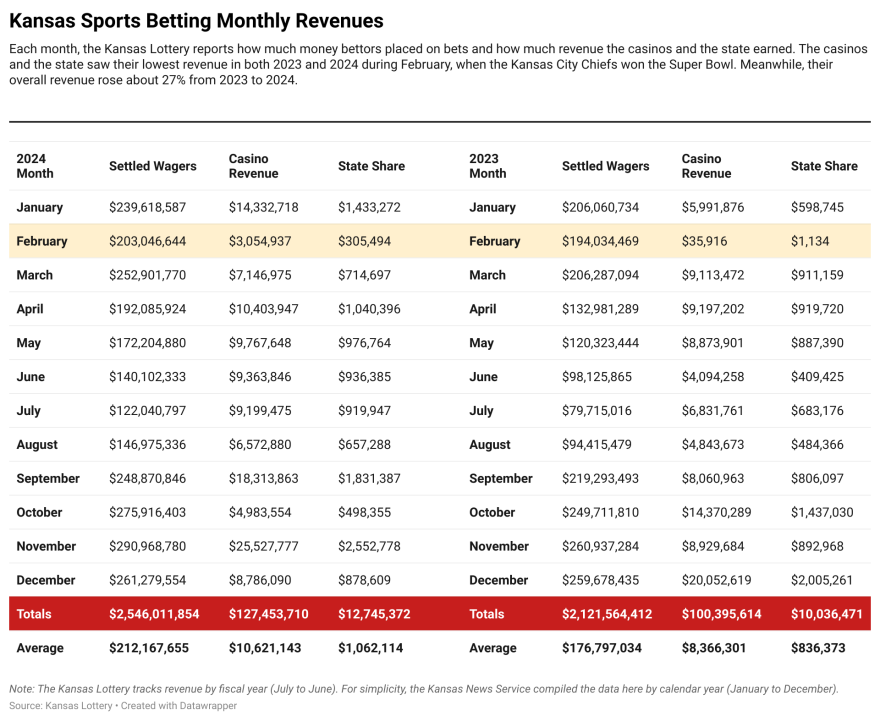Screen dimensions: 880x721
Task: Click the Source: Kansas Lottery credit
Action: (x=58, y=706)
